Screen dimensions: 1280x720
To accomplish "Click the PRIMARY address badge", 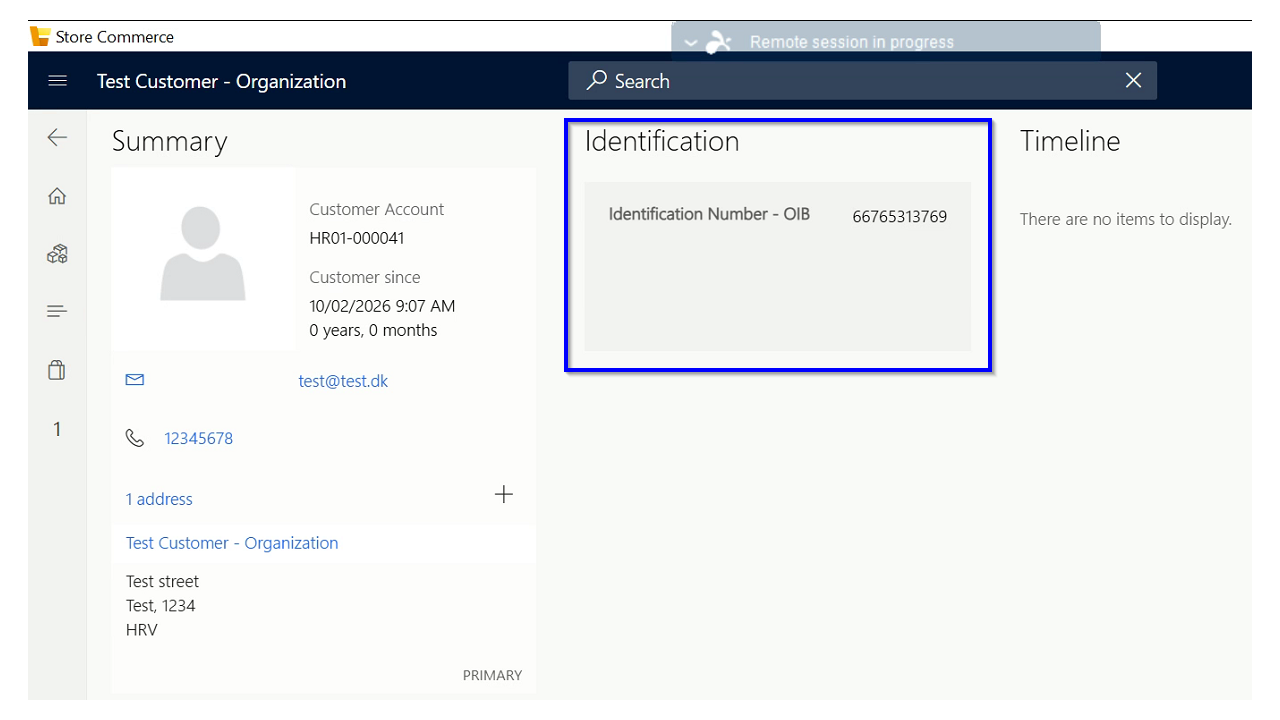I will pos(492,675).
